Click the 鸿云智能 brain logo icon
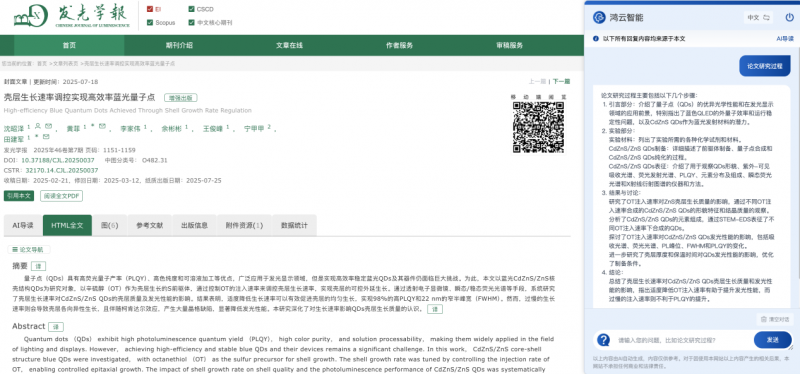This screenshot has width=800, height=374. click(599, 17)
